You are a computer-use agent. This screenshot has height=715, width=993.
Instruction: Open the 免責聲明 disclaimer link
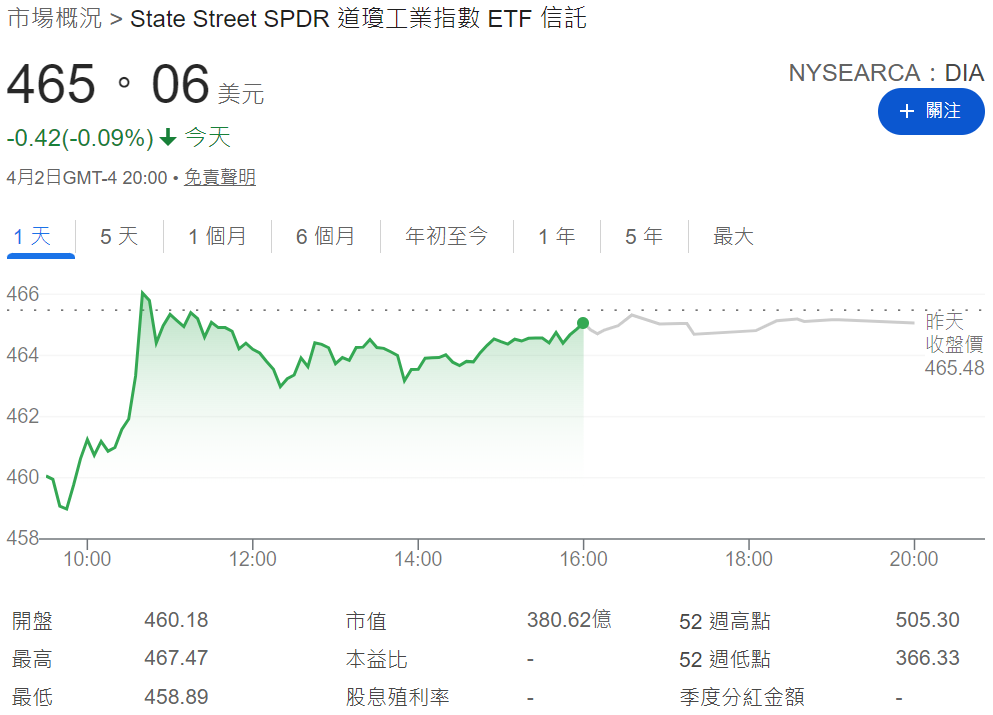point(220,178)
